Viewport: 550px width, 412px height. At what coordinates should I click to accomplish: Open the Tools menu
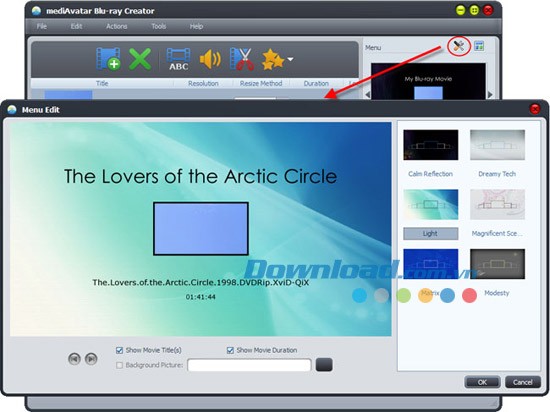tap(159, 26)
